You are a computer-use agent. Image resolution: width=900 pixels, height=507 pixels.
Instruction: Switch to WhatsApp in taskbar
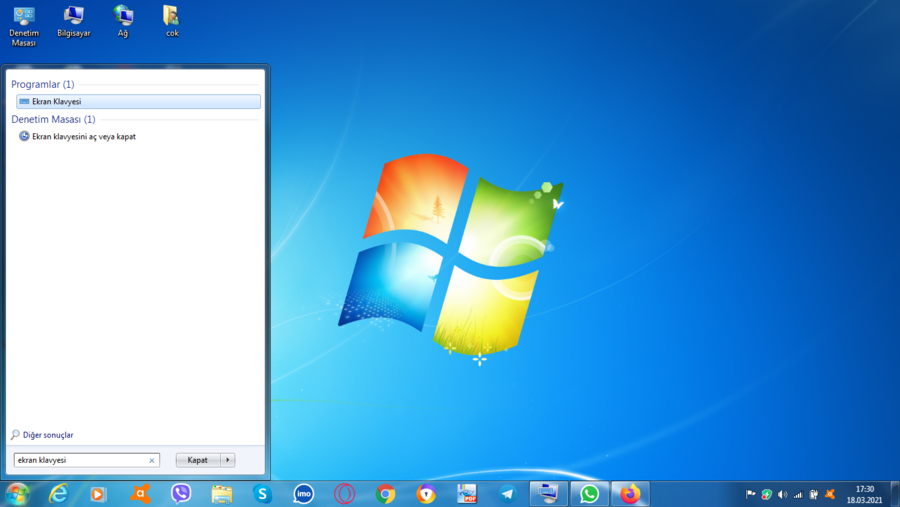[x=589, y=494]
